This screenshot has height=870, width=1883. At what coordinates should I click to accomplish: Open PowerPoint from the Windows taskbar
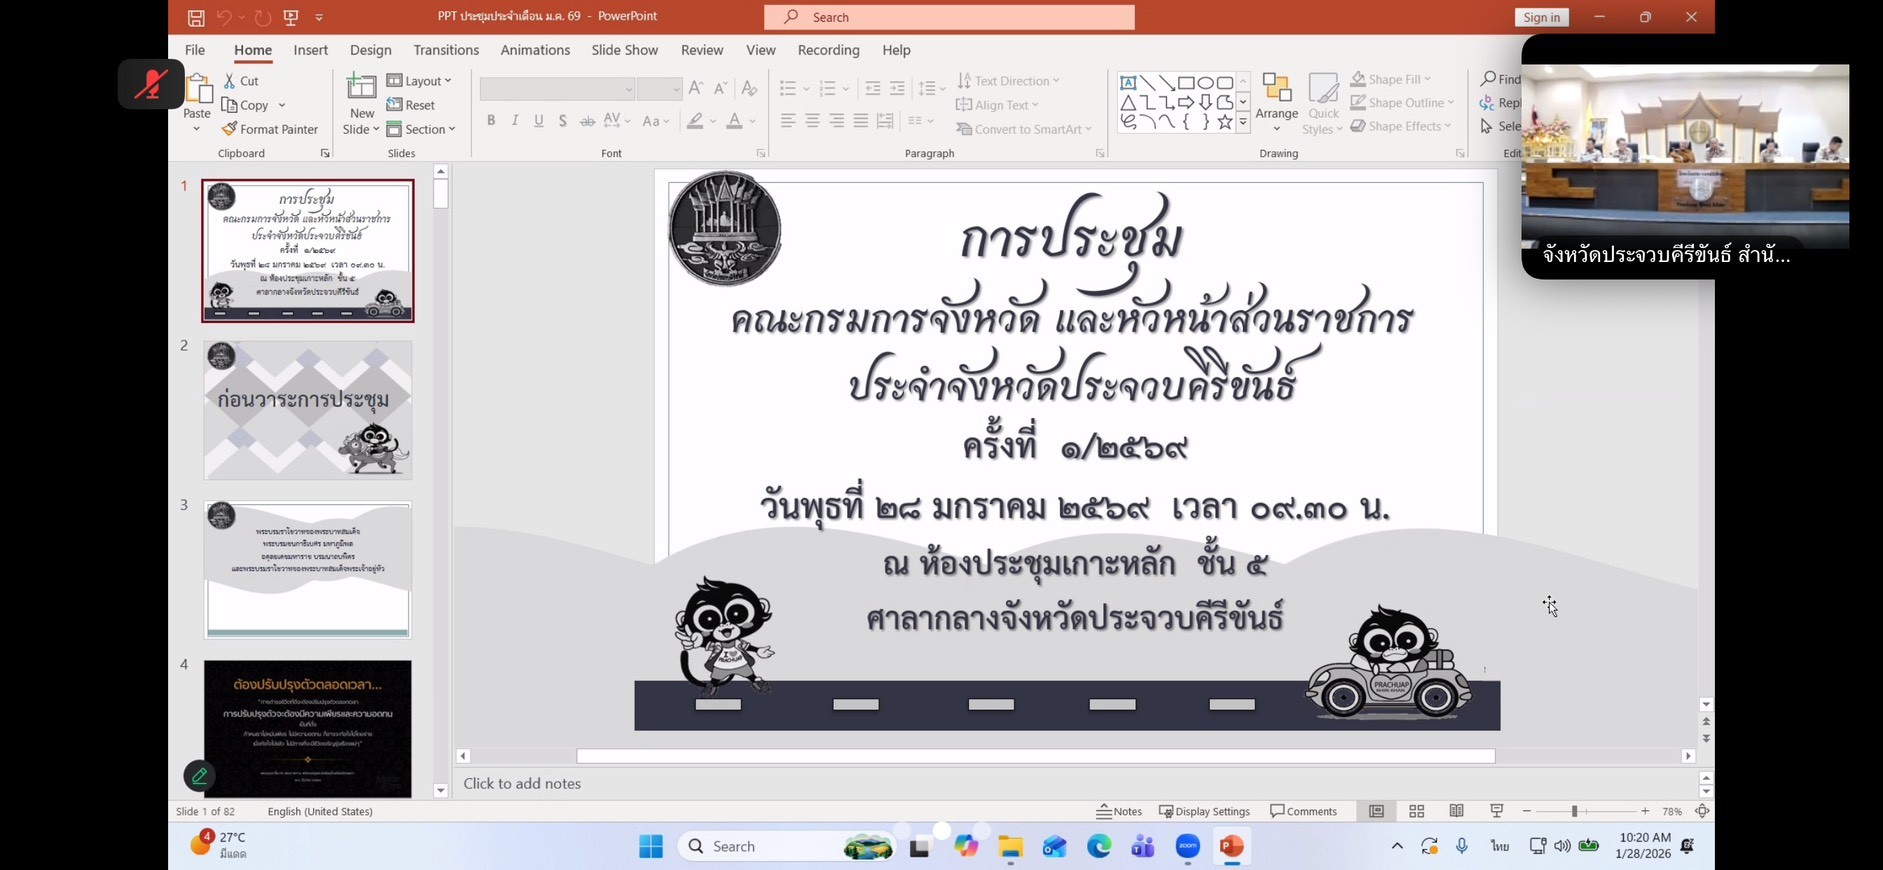tap(1231, 847)
